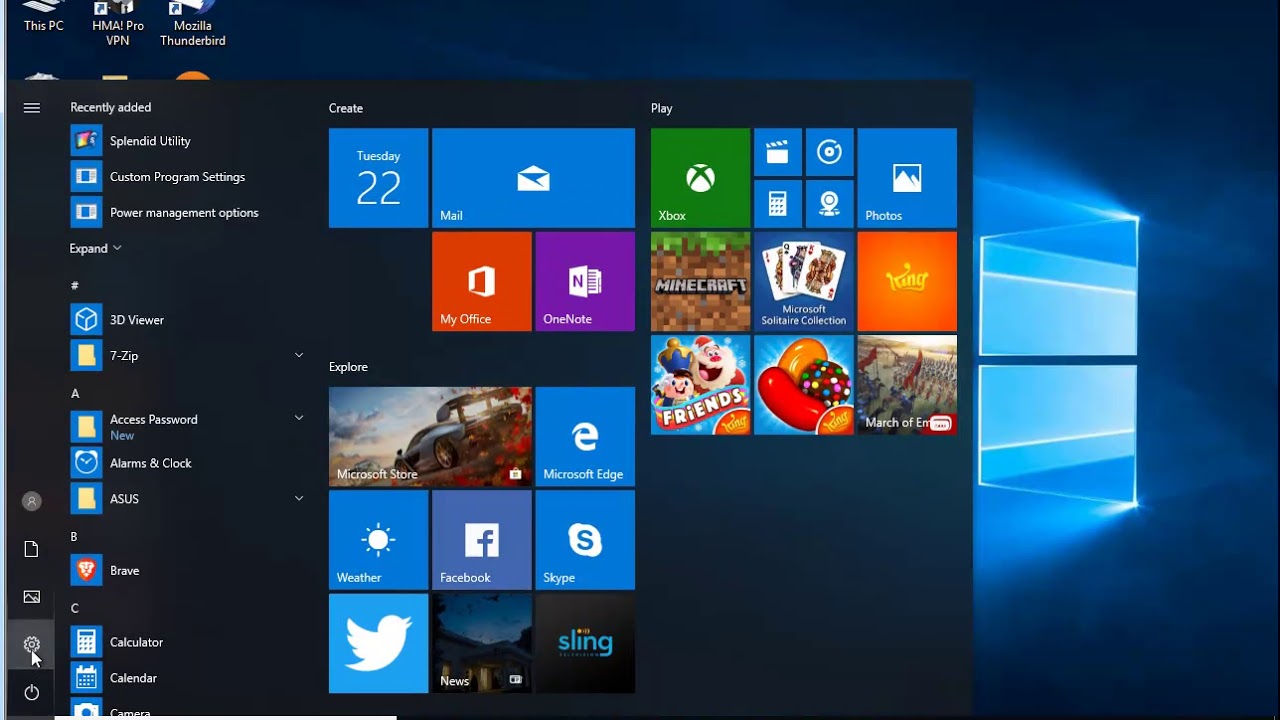Image resolution: width=1280 pixels, height=720 pixels.
Task: Click the letter C section header
Action: pos(74,608)
